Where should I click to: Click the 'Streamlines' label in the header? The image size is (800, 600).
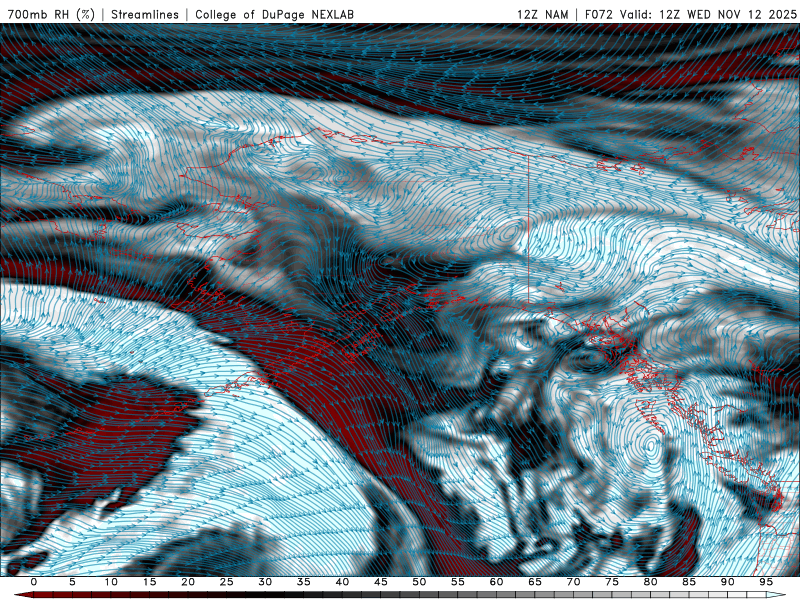(x=145, y=14)
